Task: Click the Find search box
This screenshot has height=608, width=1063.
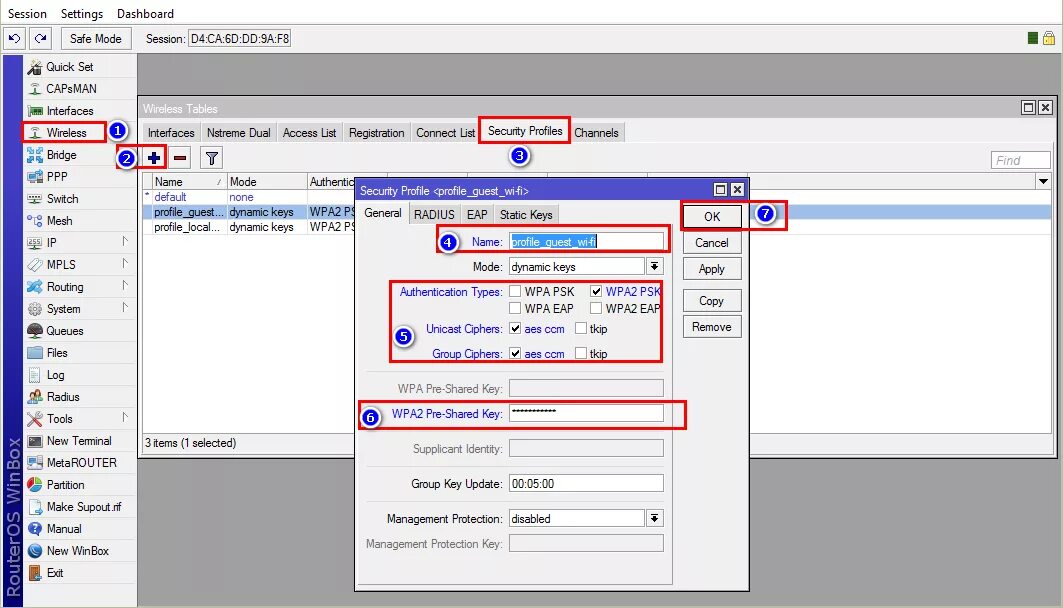Action: 1020,160
